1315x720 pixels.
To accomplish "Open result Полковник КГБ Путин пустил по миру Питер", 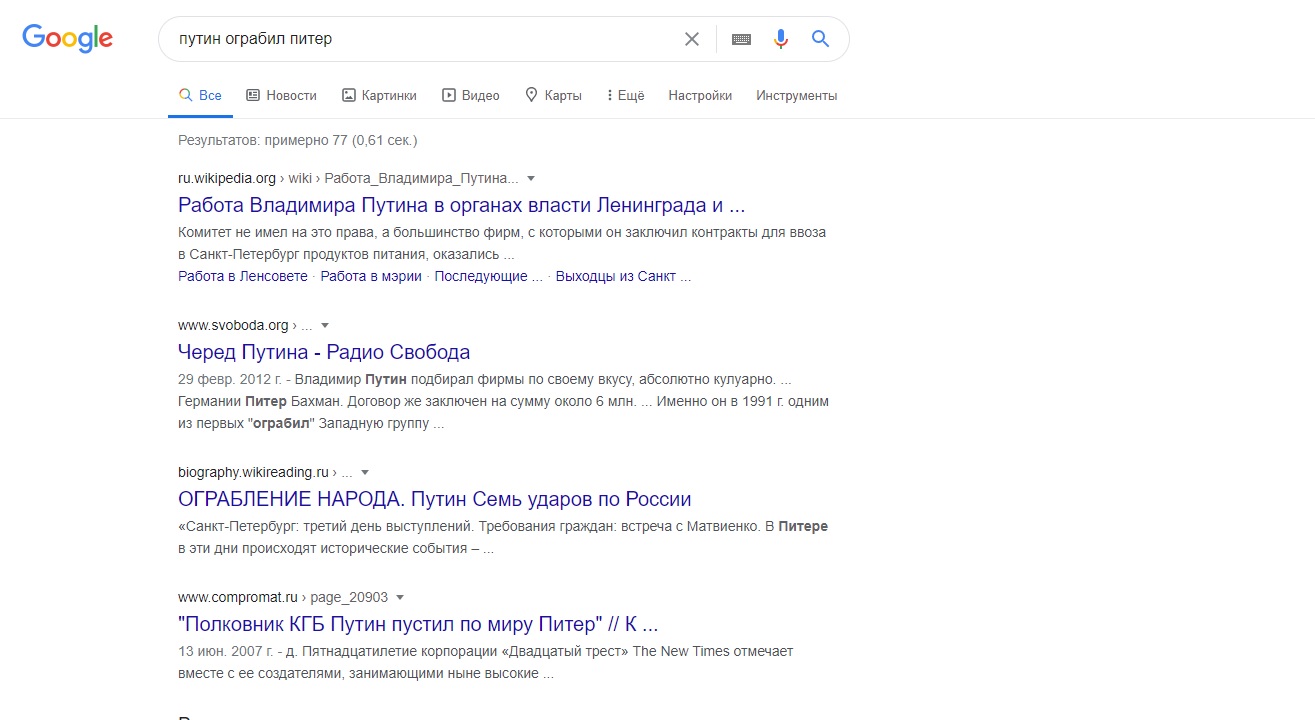I will (418, 624).
